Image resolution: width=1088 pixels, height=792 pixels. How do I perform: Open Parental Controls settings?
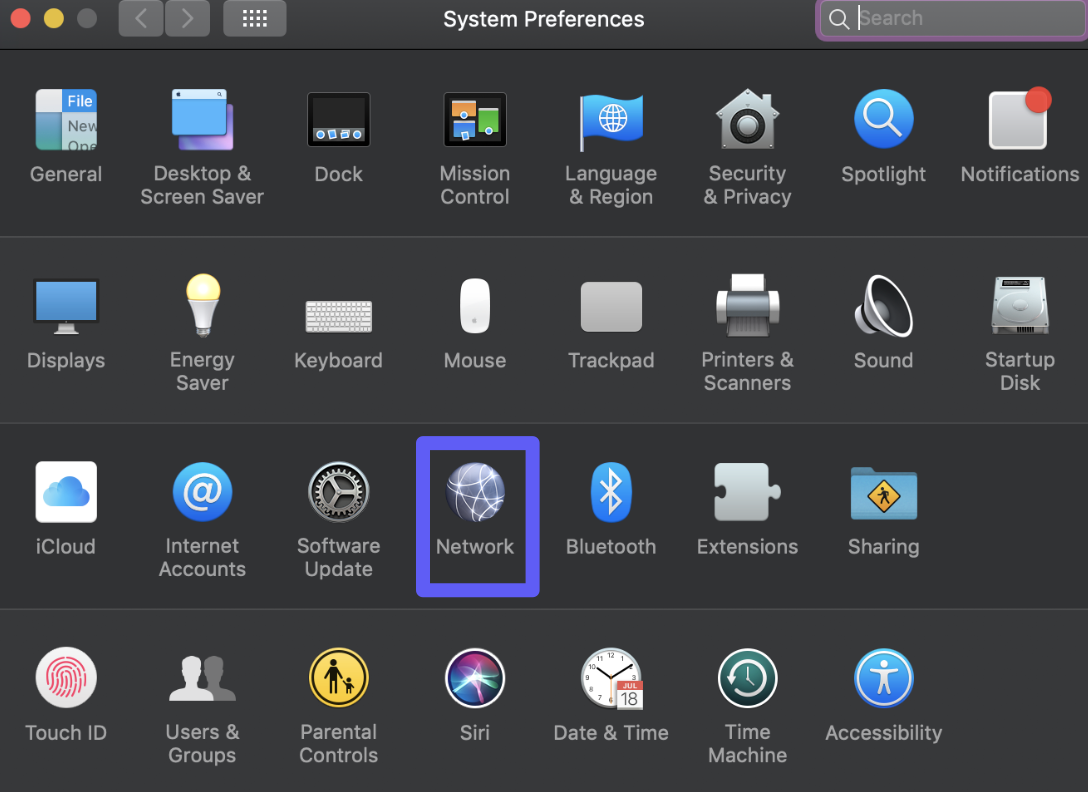[x=338, y=679]
